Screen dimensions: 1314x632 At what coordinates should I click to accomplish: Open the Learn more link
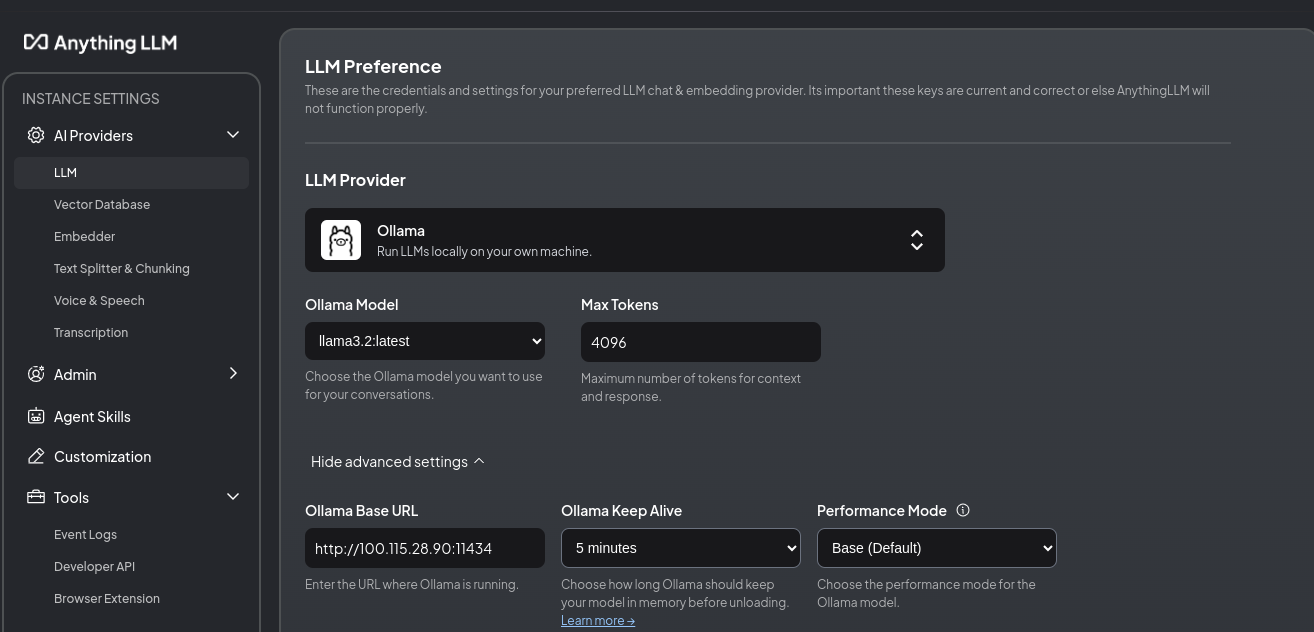tap(598, 620)
